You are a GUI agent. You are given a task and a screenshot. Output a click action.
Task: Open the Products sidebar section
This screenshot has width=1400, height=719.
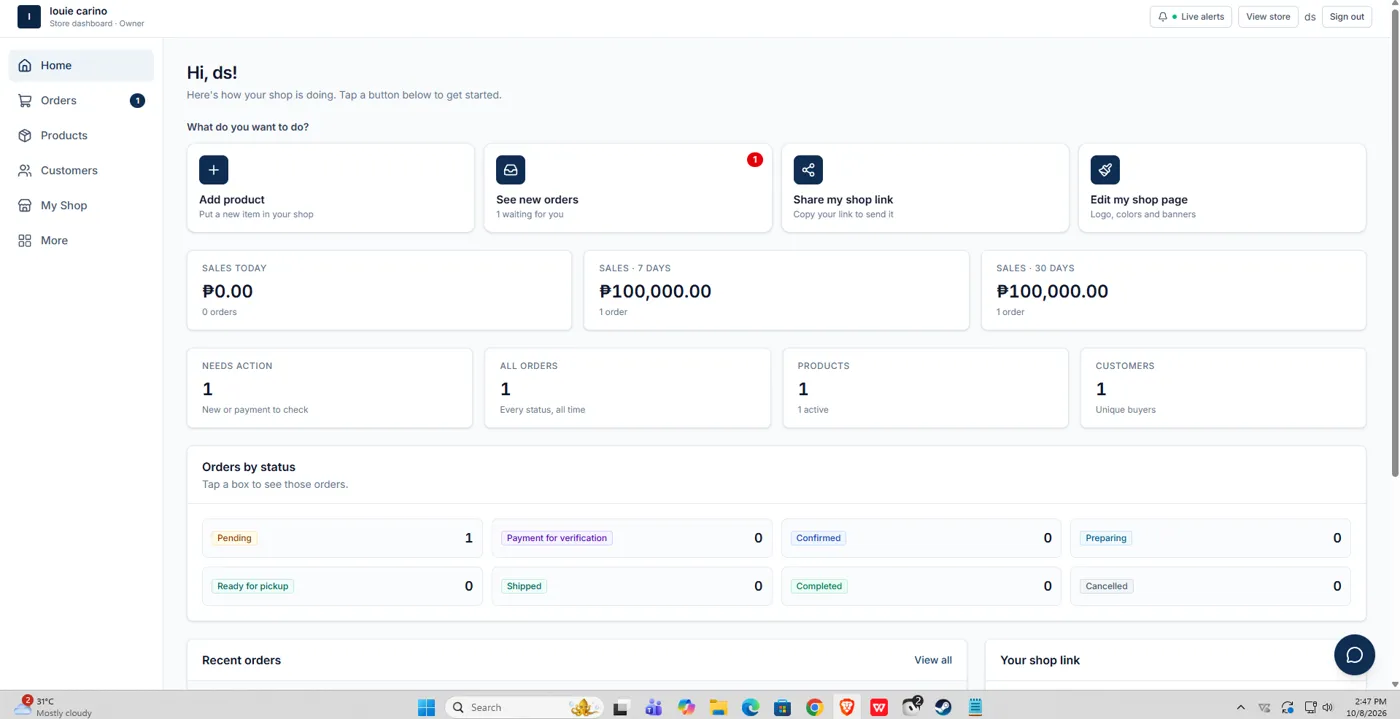coord(81,135)
